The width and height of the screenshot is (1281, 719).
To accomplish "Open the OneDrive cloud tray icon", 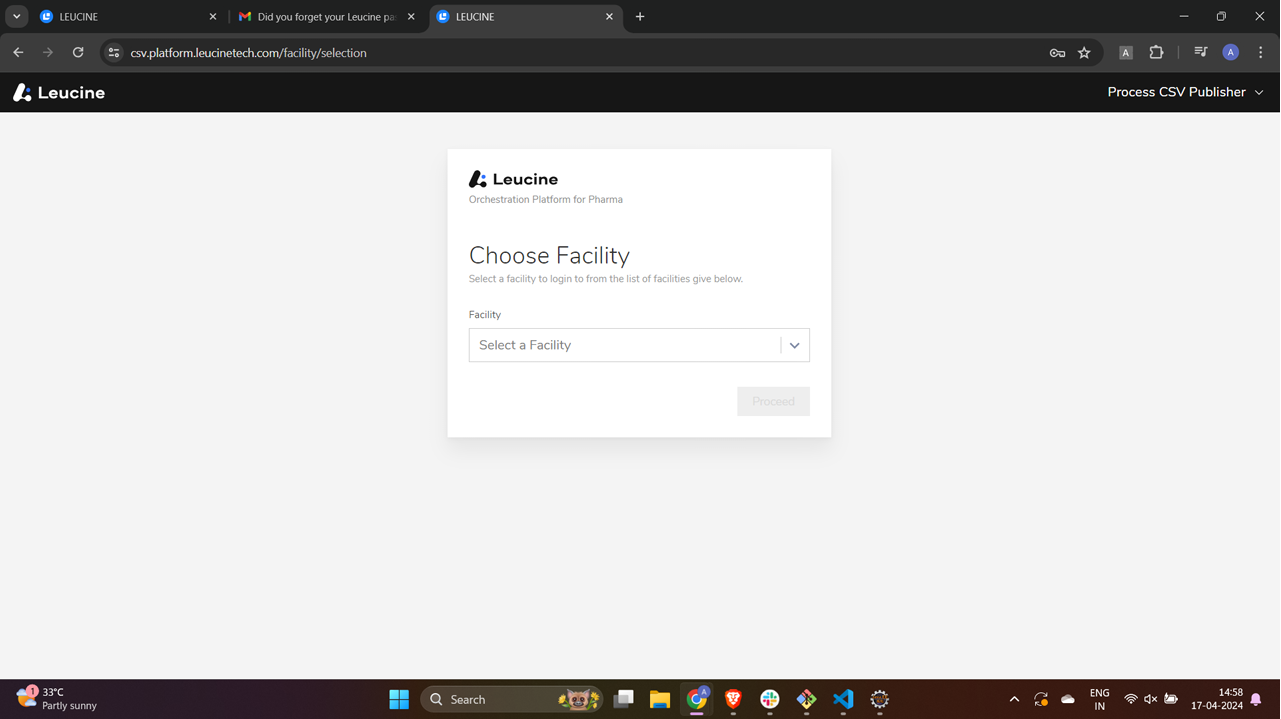I will click(1068, 699).
